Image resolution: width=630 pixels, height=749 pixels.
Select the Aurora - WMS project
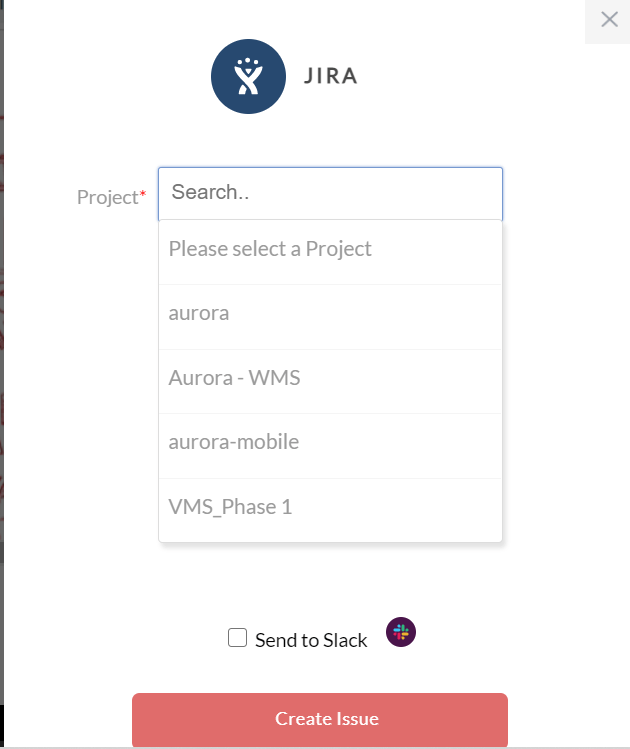[331, 381]
